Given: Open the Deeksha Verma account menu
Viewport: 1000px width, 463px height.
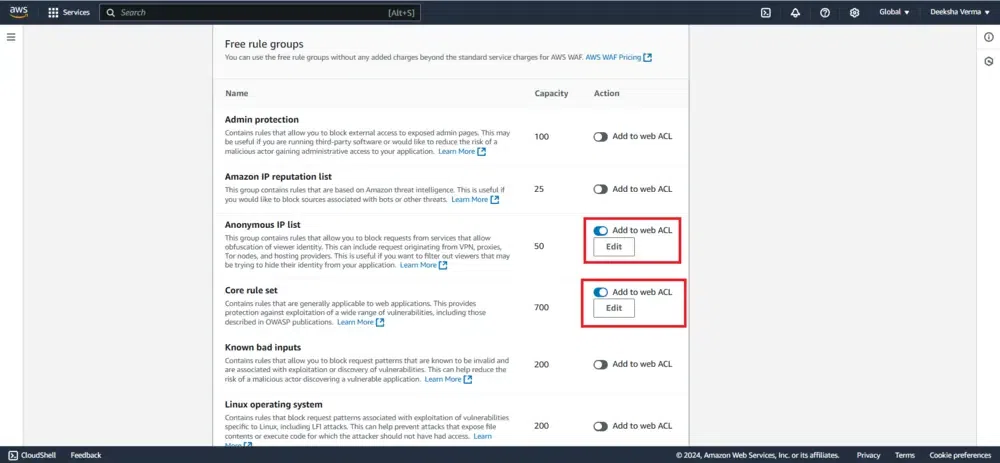Looking at the screenshot, I should click(959, 12).
